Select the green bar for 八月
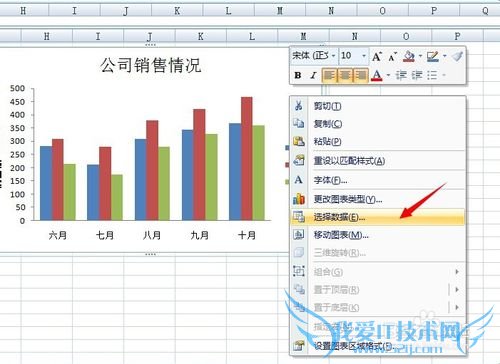This screenshot has height=364, width=500. pos(164,183)
